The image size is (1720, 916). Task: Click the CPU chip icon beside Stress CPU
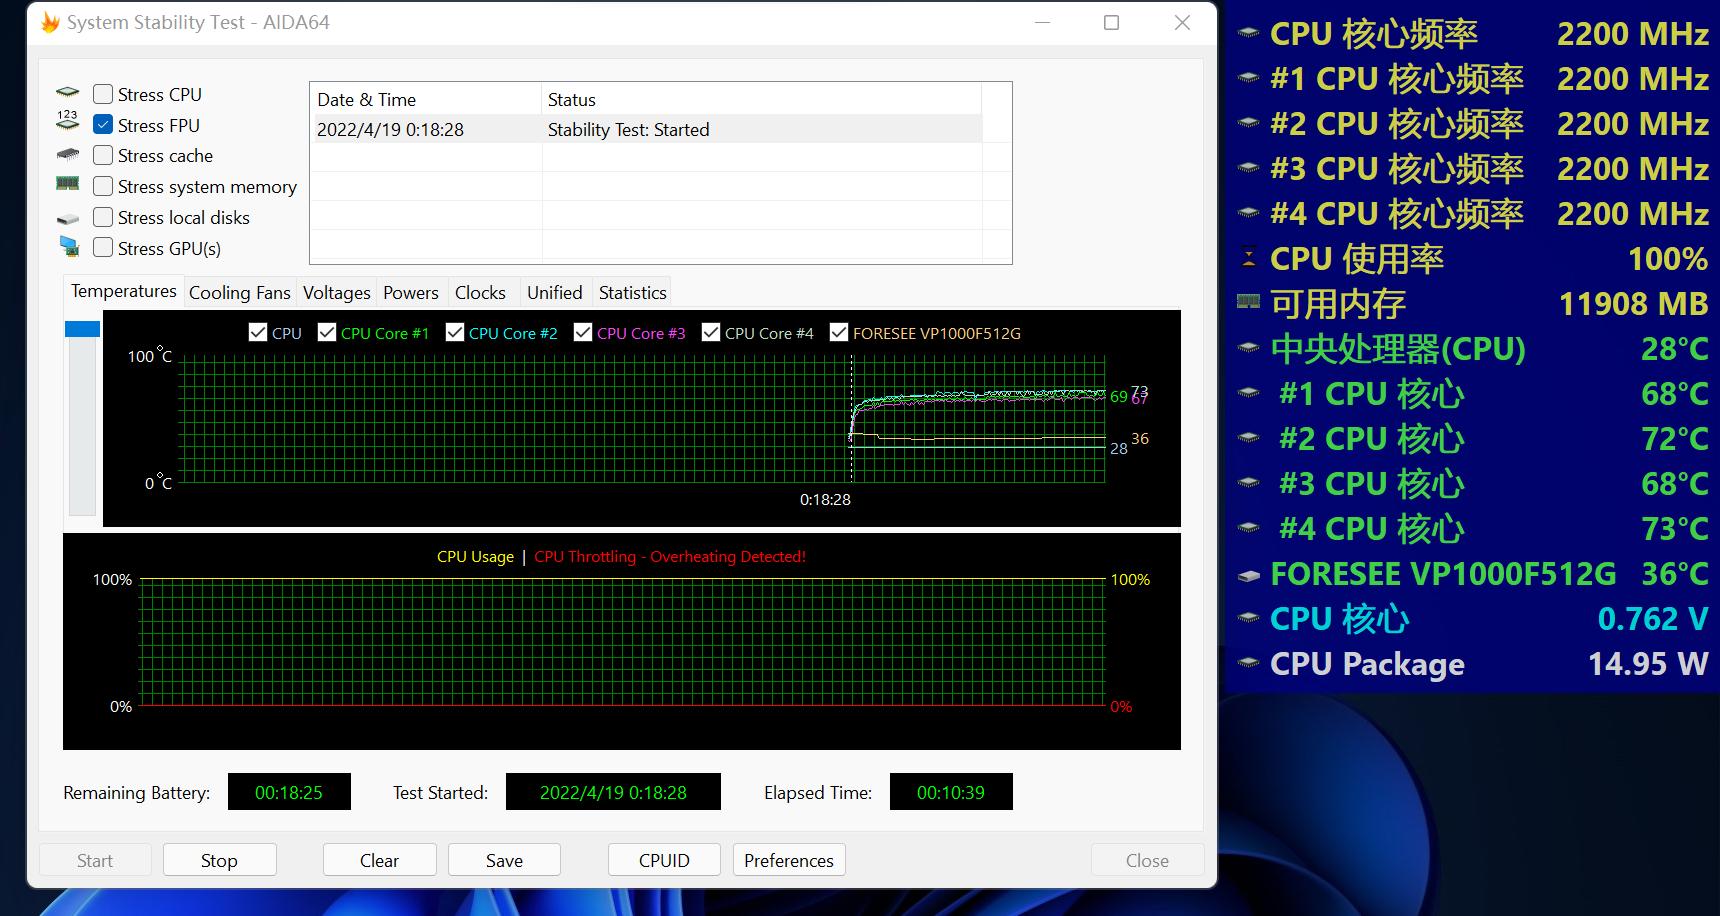tap(67, 93)
